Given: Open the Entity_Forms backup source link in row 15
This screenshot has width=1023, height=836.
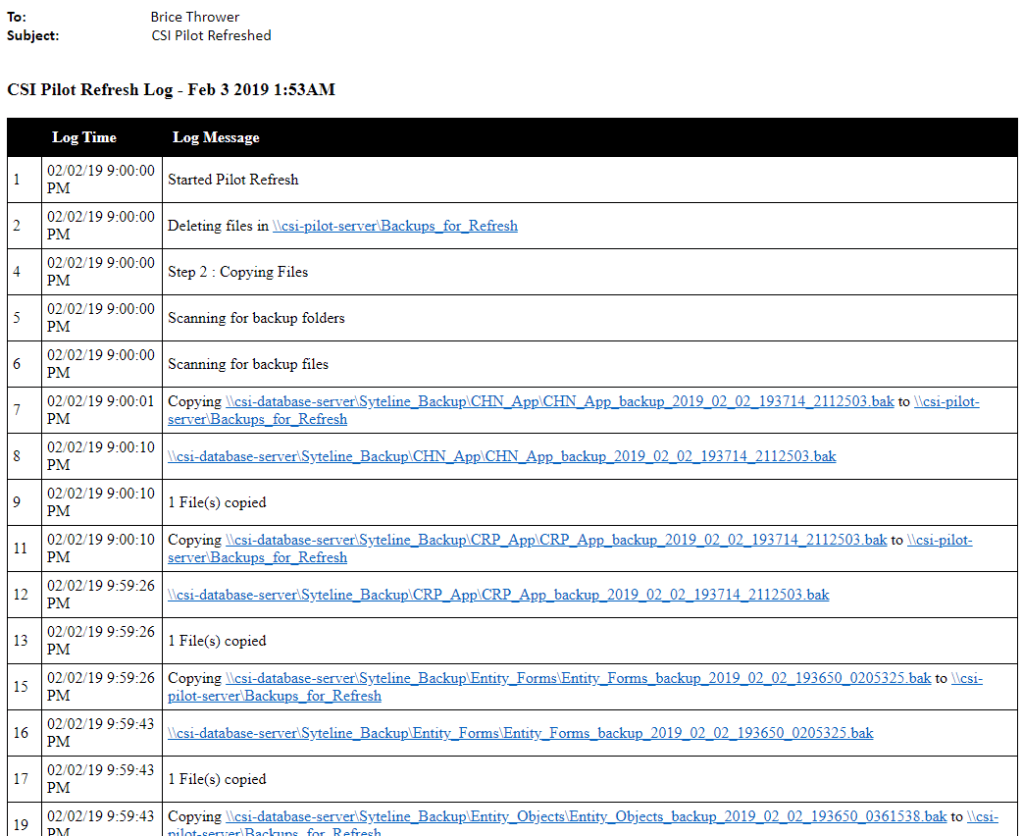Looking at the screenshot, I should tap(578, 678).
